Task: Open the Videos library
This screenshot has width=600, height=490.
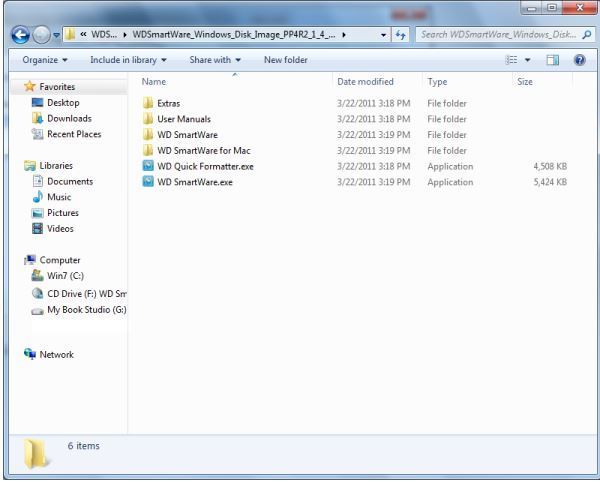Action: click(60, 228)
